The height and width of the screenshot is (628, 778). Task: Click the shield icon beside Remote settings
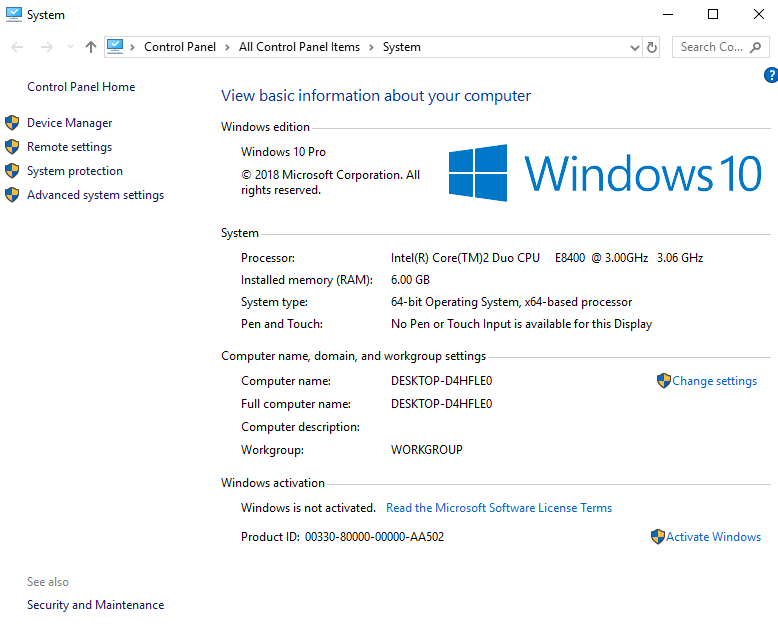[x=12, y=147]
